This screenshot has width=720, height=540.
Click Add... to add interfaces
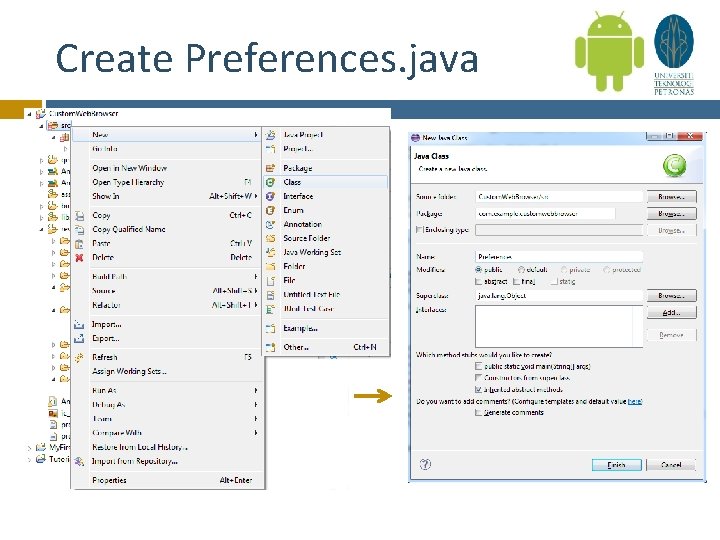(671, 312)
